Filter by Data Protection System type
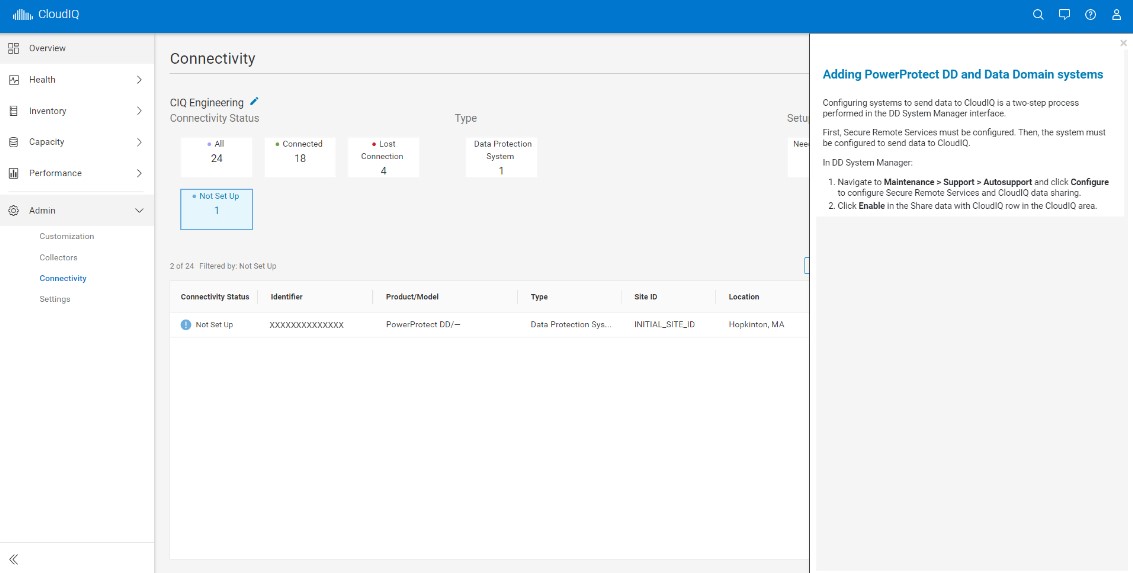Screen dimensions: 1133x573 (x=501, y=157)
